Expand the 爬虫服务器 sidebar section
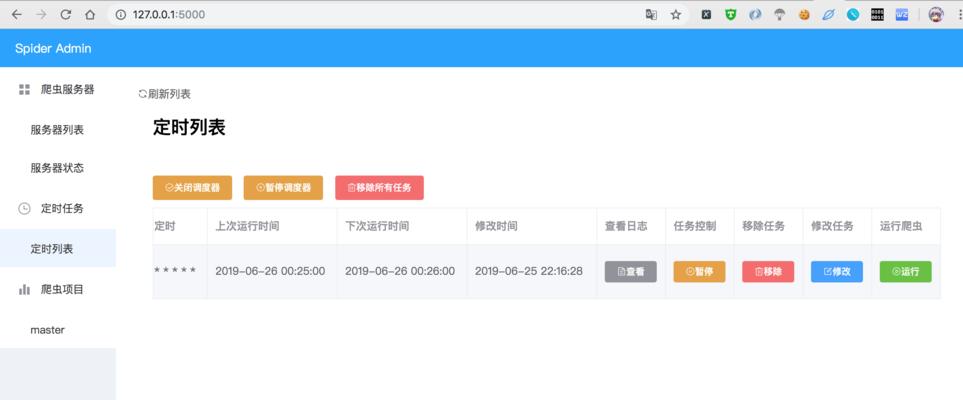This screenshot has height=400, width=963. coord(58,90)
